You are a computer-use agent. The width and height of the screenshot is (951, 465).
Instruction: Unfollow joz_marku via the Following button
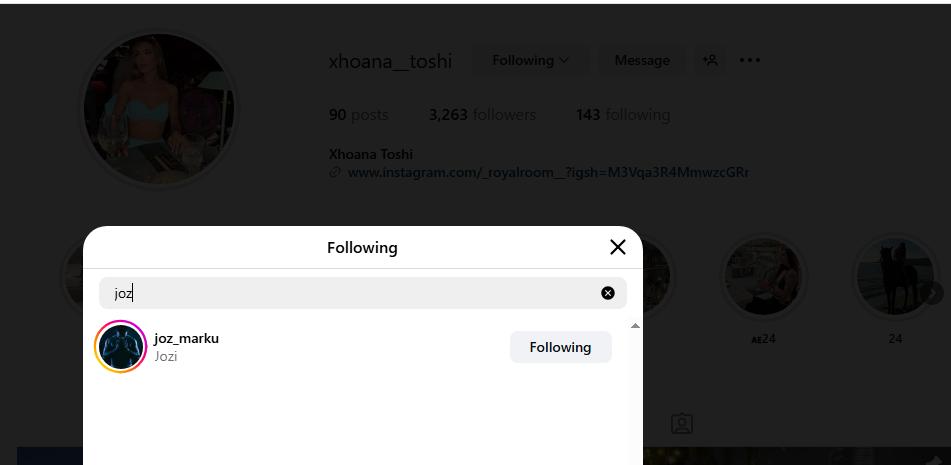(x=560, y=347)
